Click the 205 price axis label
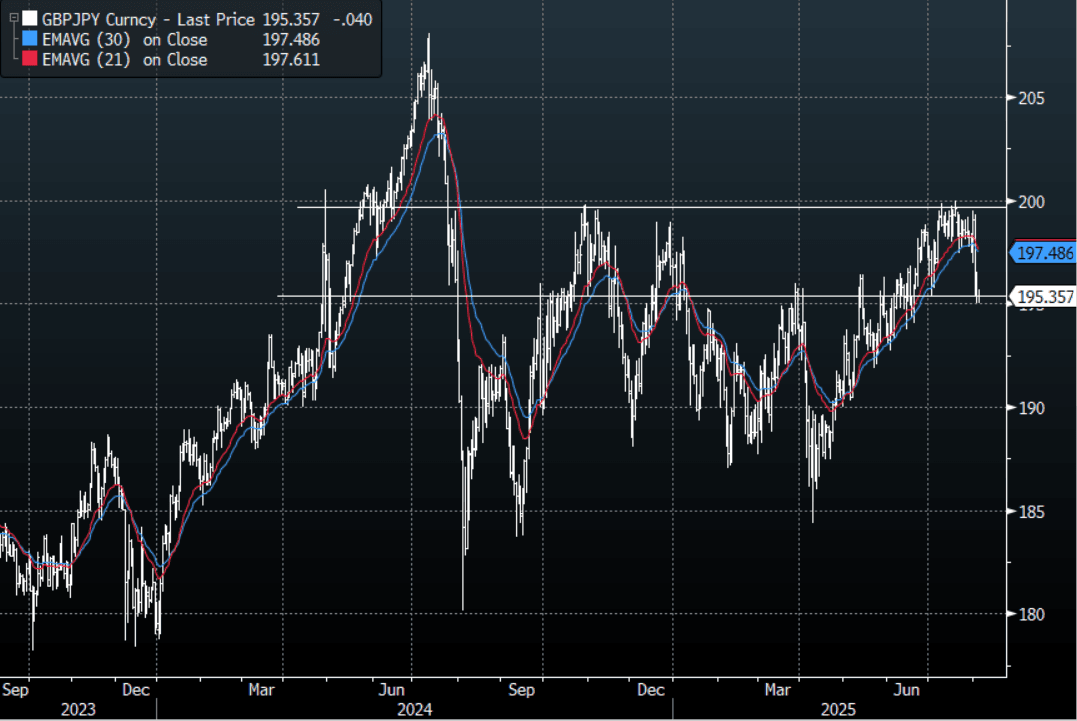 tap(1031, 98)
